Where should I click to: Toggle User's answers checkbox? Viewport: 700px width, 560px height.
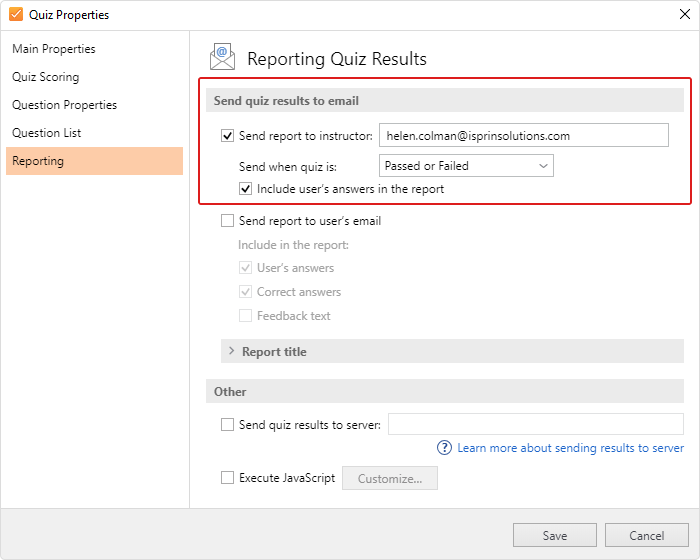click(x=246, y=268)
